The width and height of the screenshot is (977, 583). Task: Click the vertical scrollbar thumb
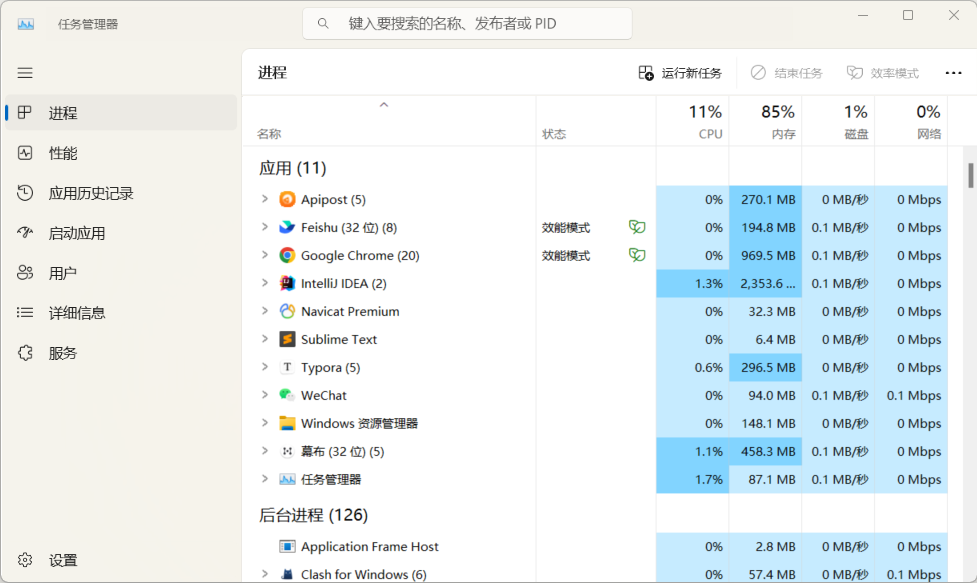click(x=971, y=175)
